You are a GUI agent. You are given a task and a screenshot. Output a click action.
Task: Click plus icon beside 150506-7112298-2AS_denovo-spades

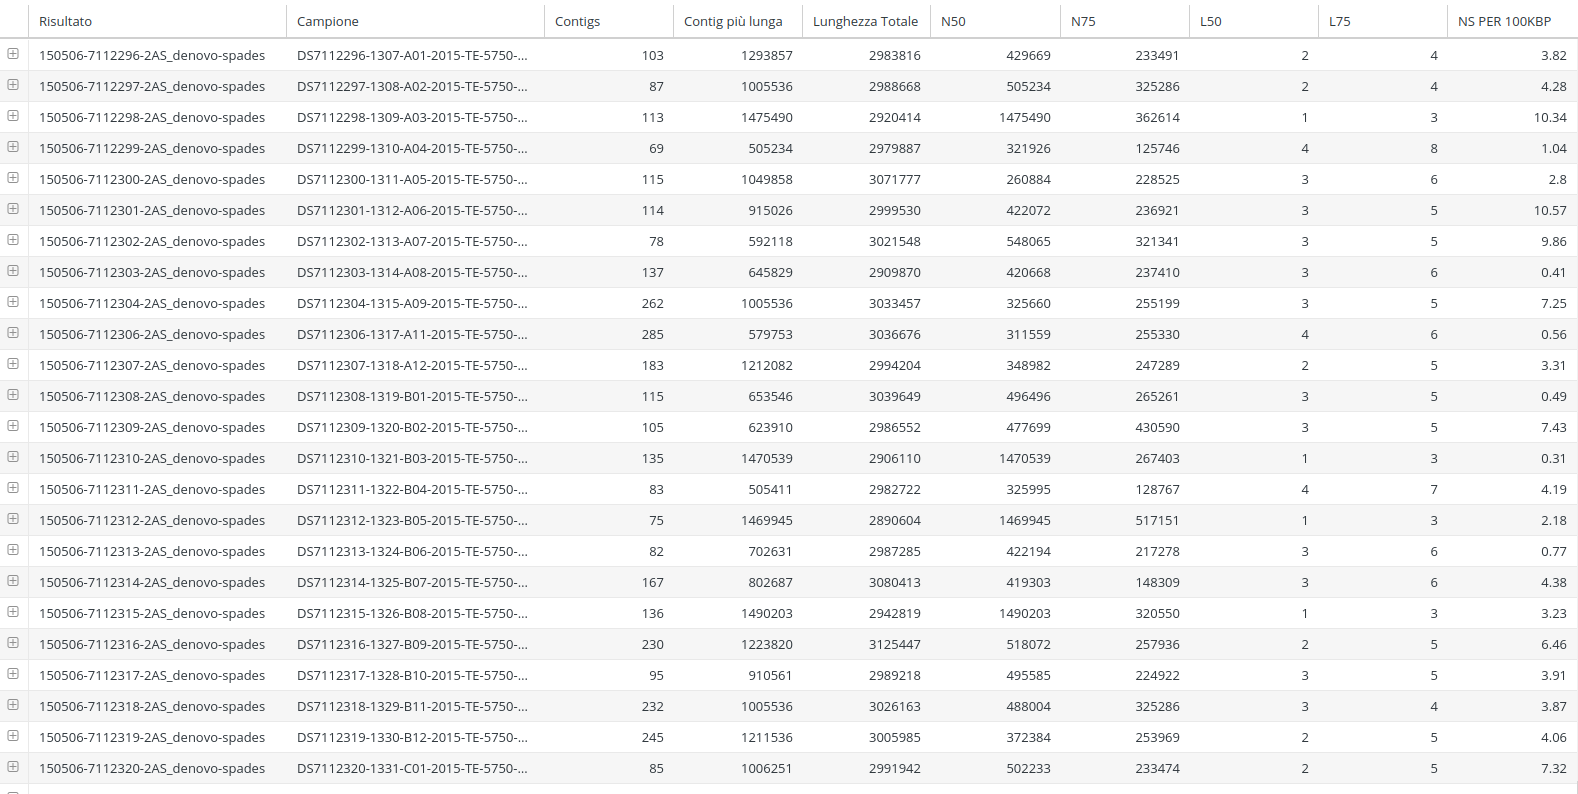coord(13,116)
